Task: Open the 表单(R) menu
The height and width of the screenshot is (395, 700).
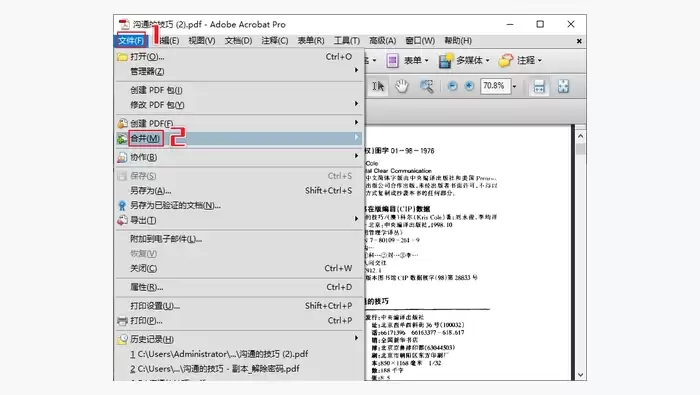Action: [311, 41]
